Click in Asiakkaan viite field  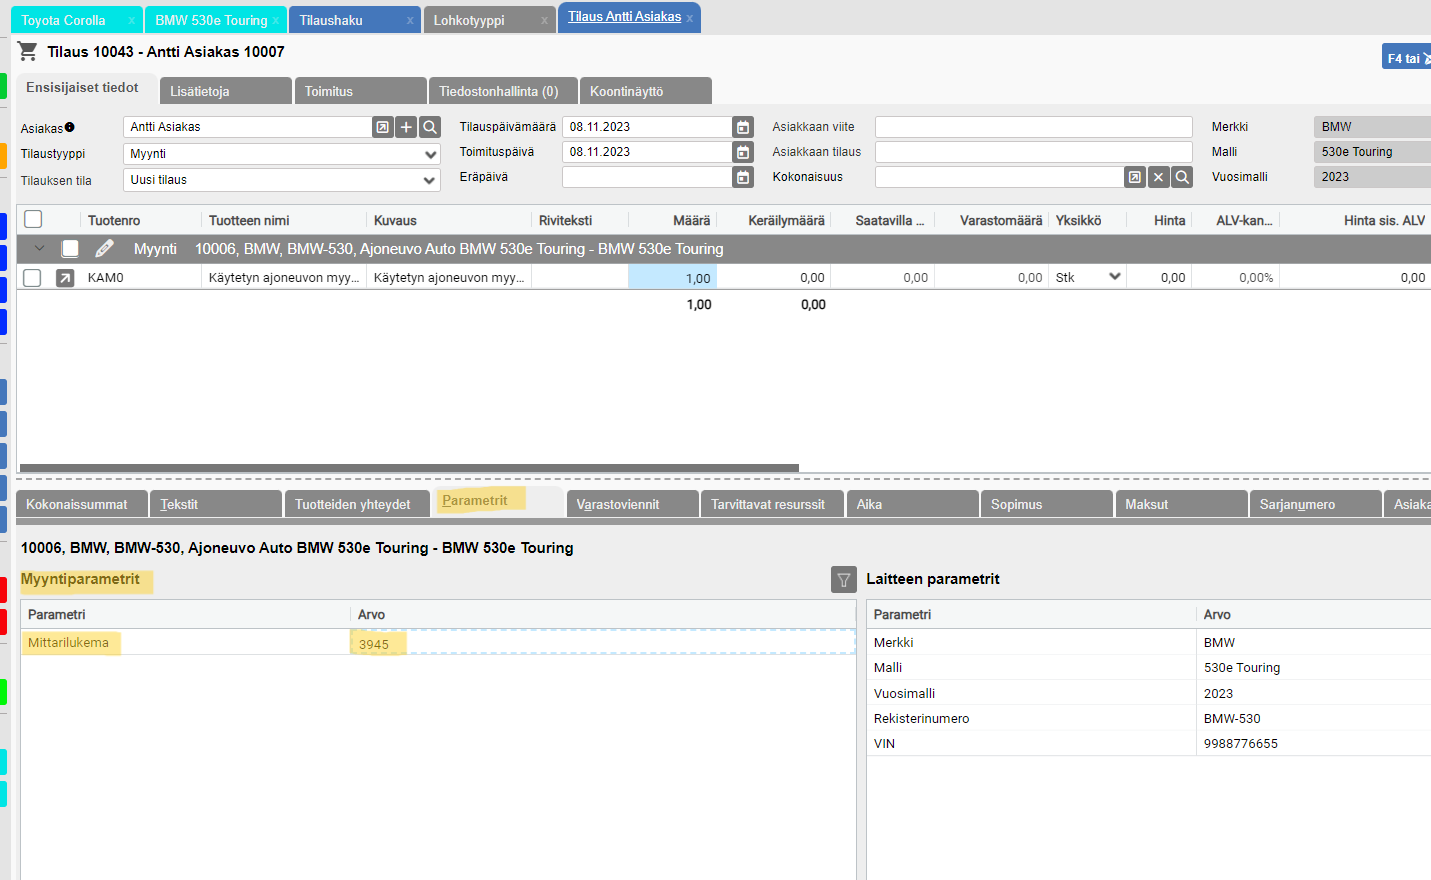(1033, 127)
